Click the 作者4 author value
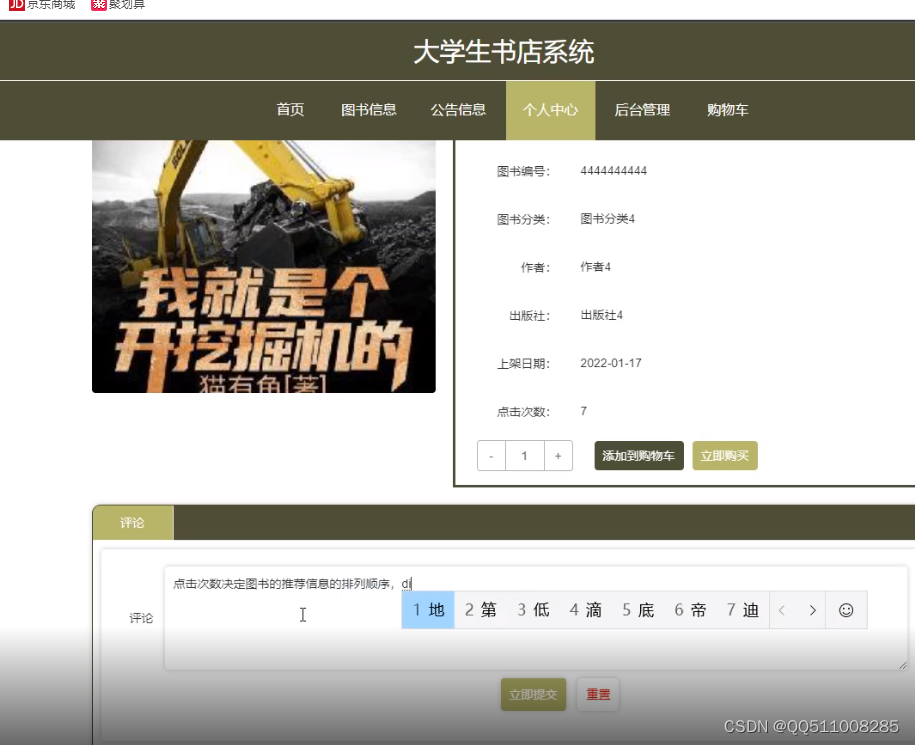 tap(595, 267)
